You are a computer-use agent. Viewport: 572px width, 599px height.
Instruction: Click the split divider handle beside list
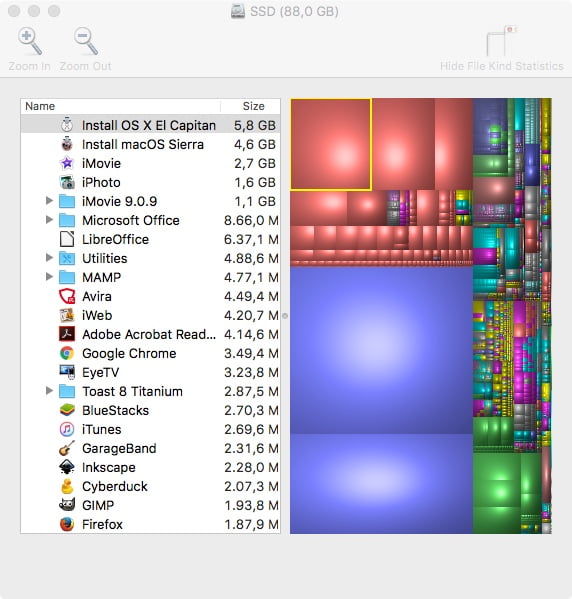coord(285,316)
